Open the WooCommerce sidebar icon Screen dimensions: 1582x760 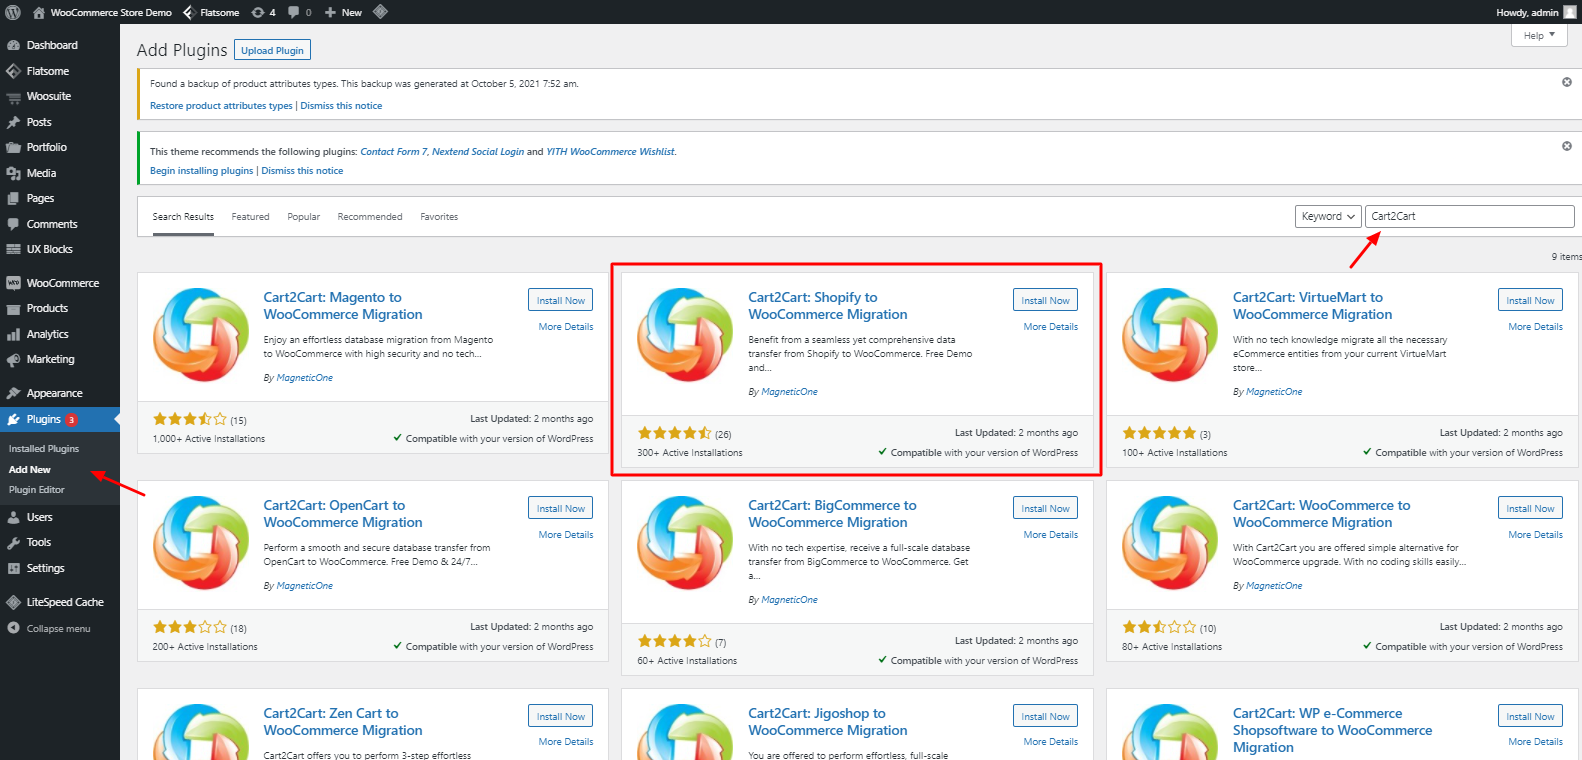coord(14,283)
